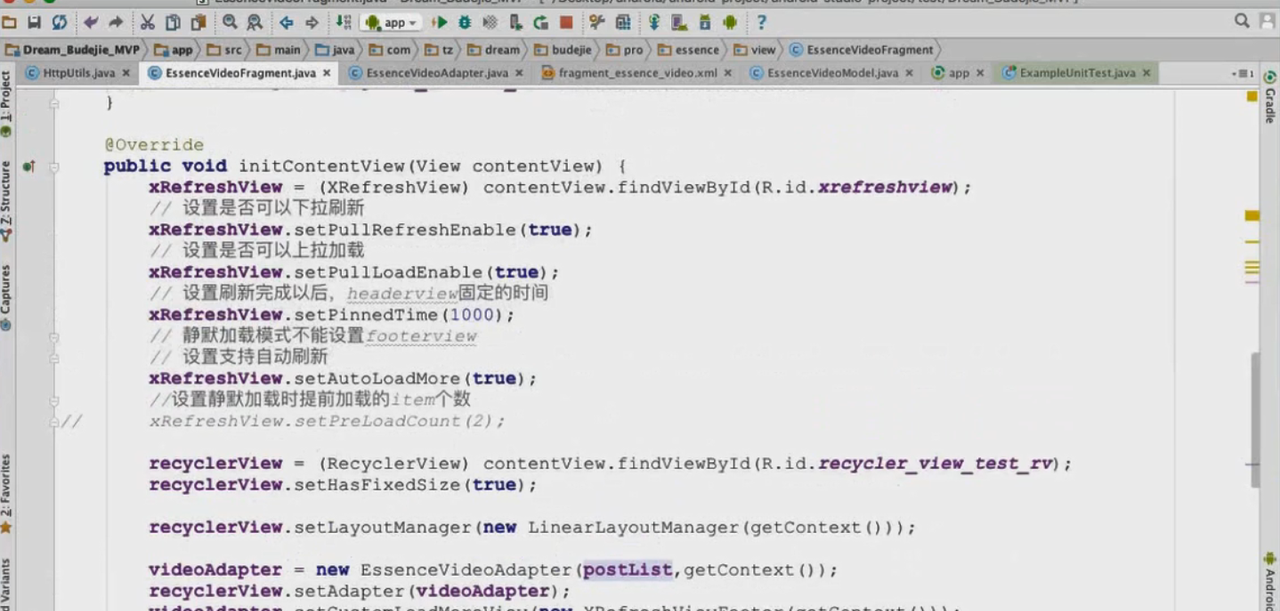Switch to EssenceVideoModel.java tab
The image size is (1280, 611).
832,73
